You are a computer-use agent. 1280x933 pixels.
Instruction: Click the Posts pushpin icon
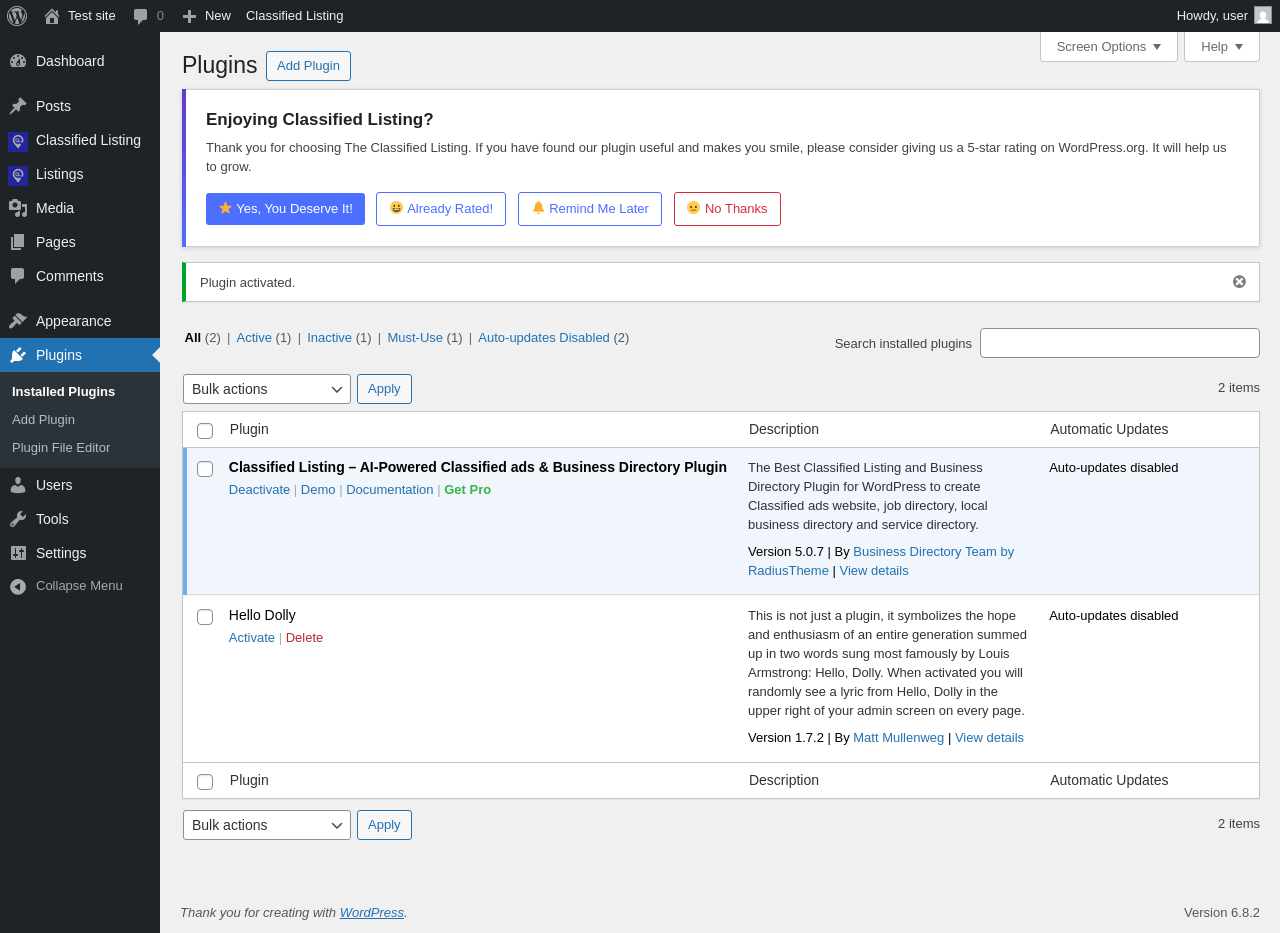pyautogui.click(x=18, y=106)
